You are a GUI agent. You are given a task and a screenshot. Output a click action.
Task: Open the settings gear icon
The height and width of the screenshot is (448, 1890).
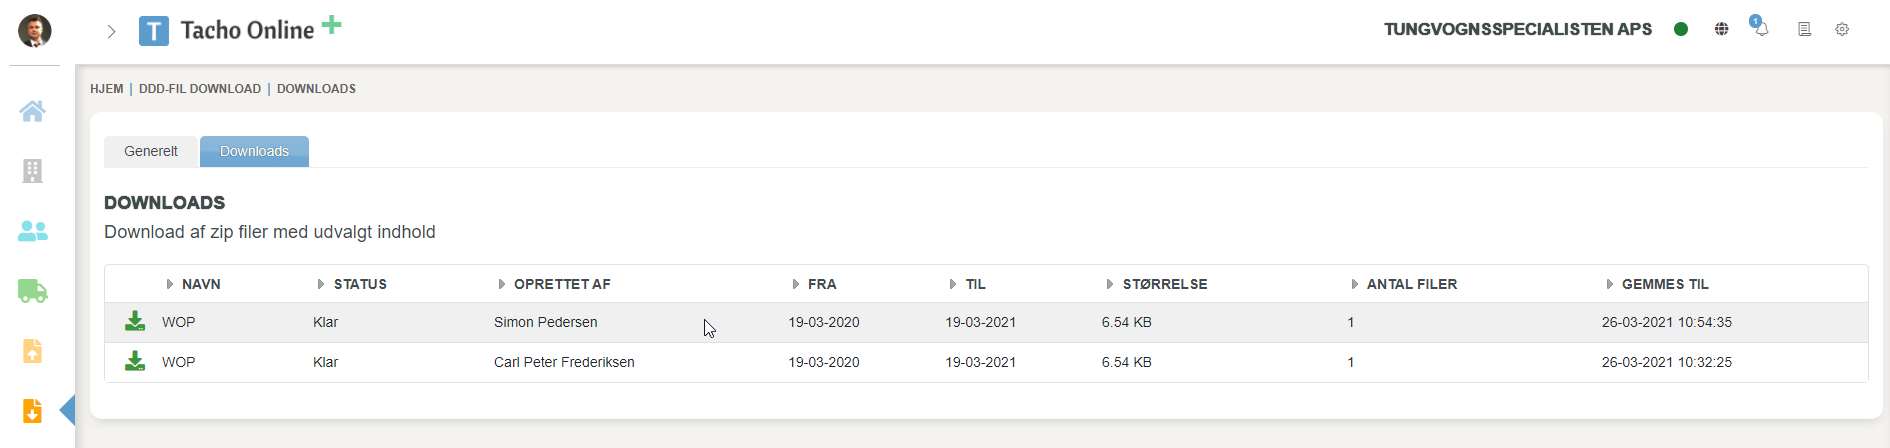[x=1842, y=29]
